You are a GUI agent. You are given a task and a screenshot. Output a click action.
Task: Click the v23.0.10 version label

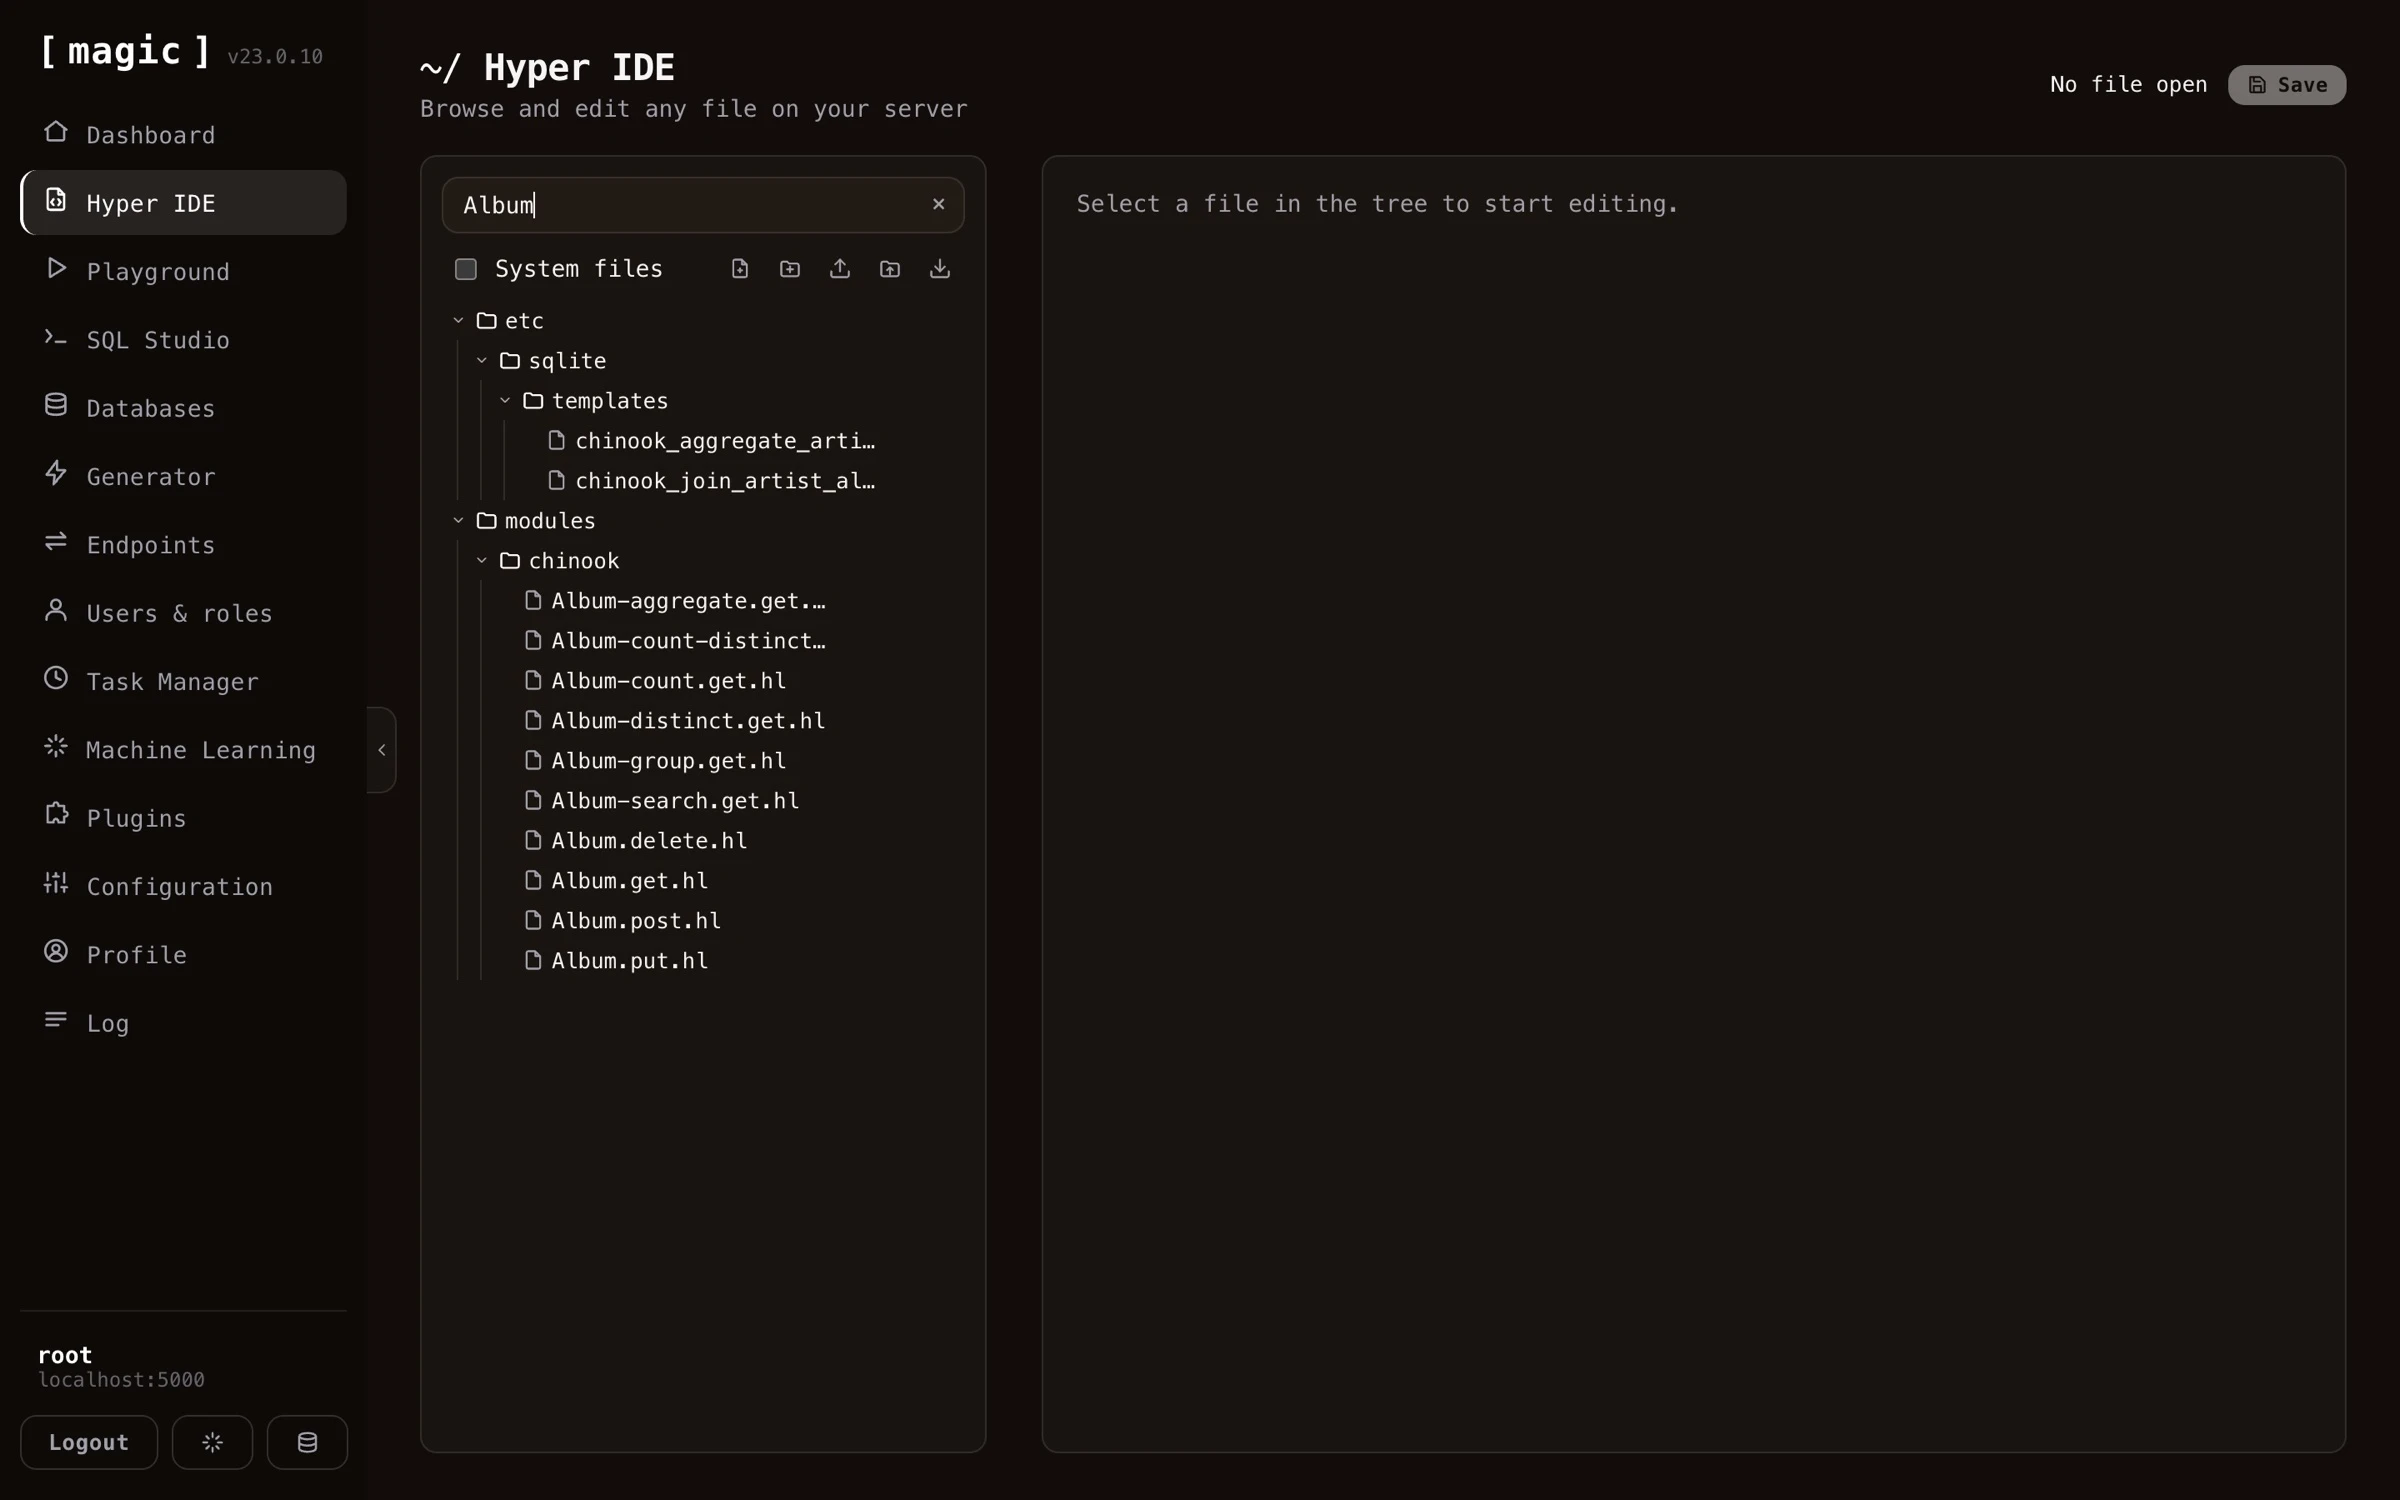[275, 57]
